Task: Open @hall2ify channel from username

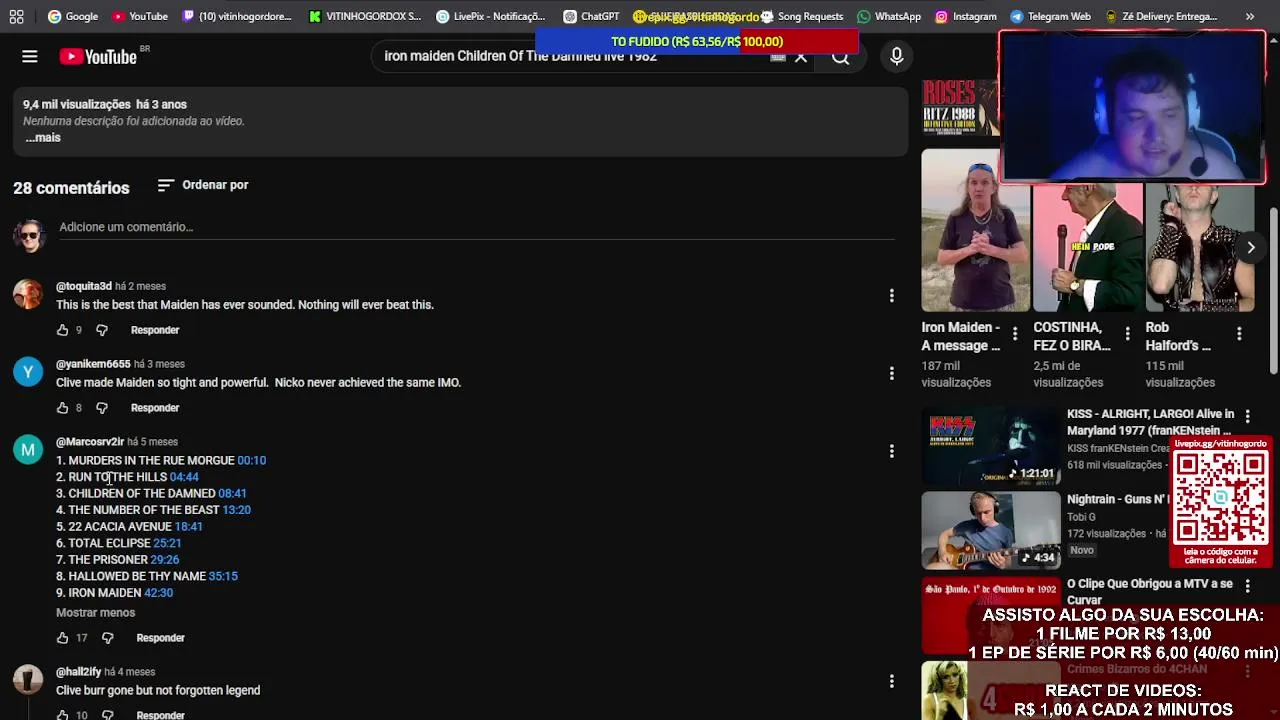Action: (x=78, y=672)
